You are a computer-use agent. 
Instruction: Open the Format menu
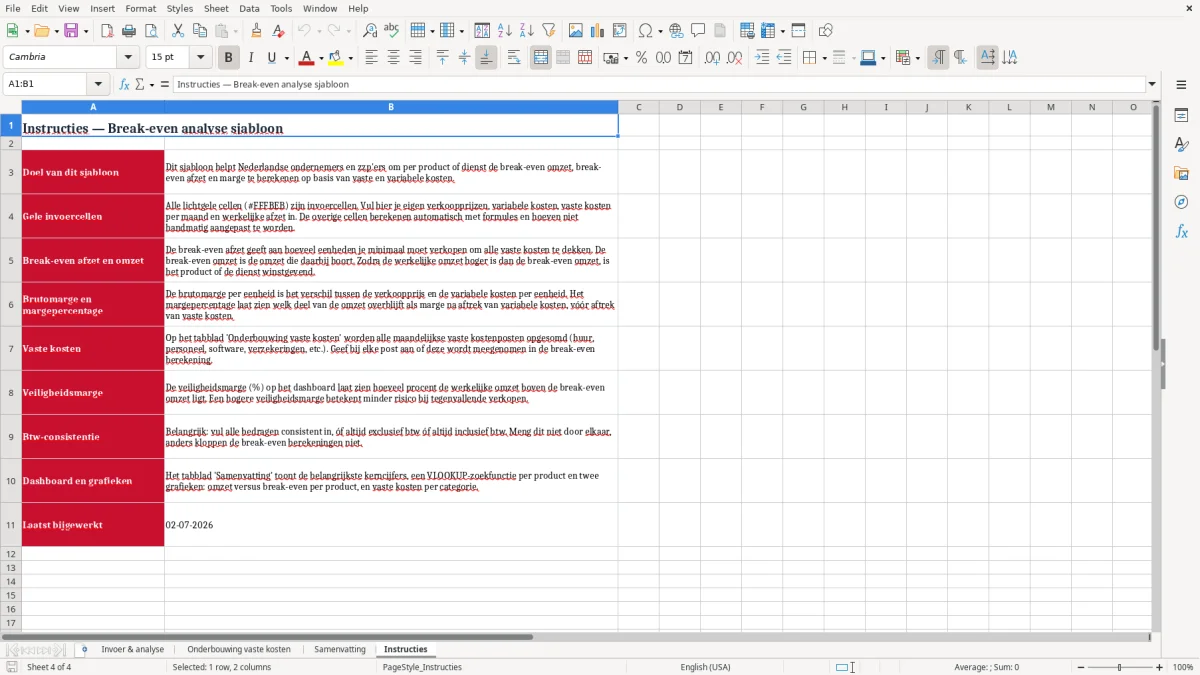click(141, 8)
